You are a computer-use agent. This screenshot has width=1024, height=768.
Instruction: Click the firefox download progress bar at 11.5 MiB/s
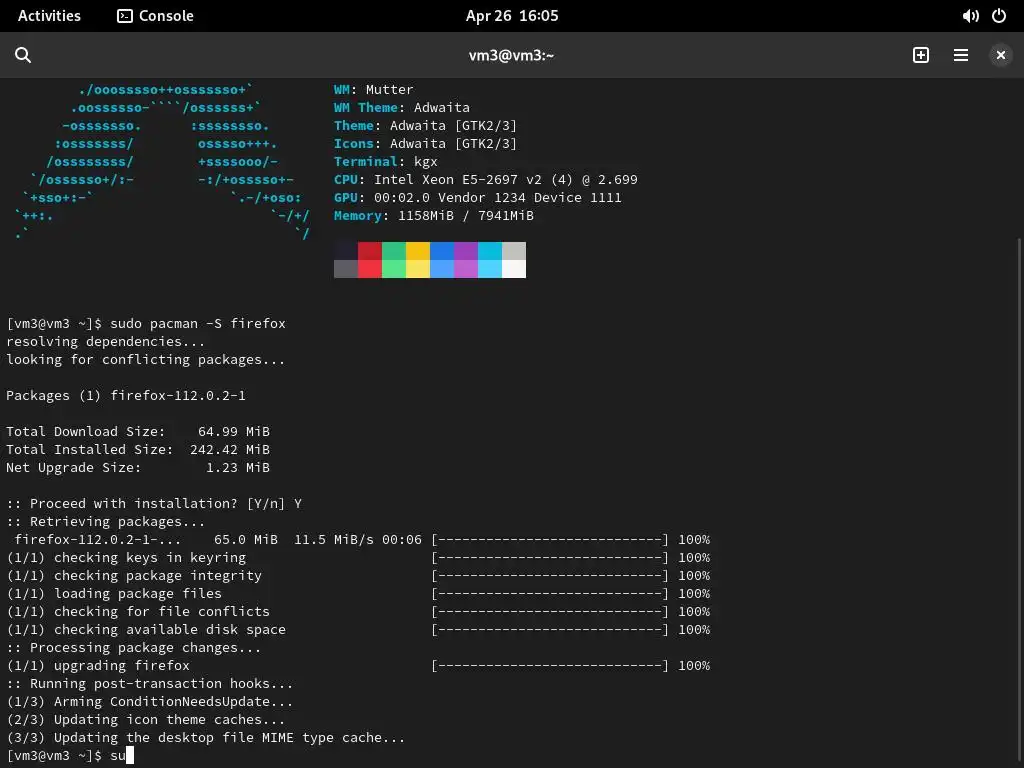pos(550,539)
